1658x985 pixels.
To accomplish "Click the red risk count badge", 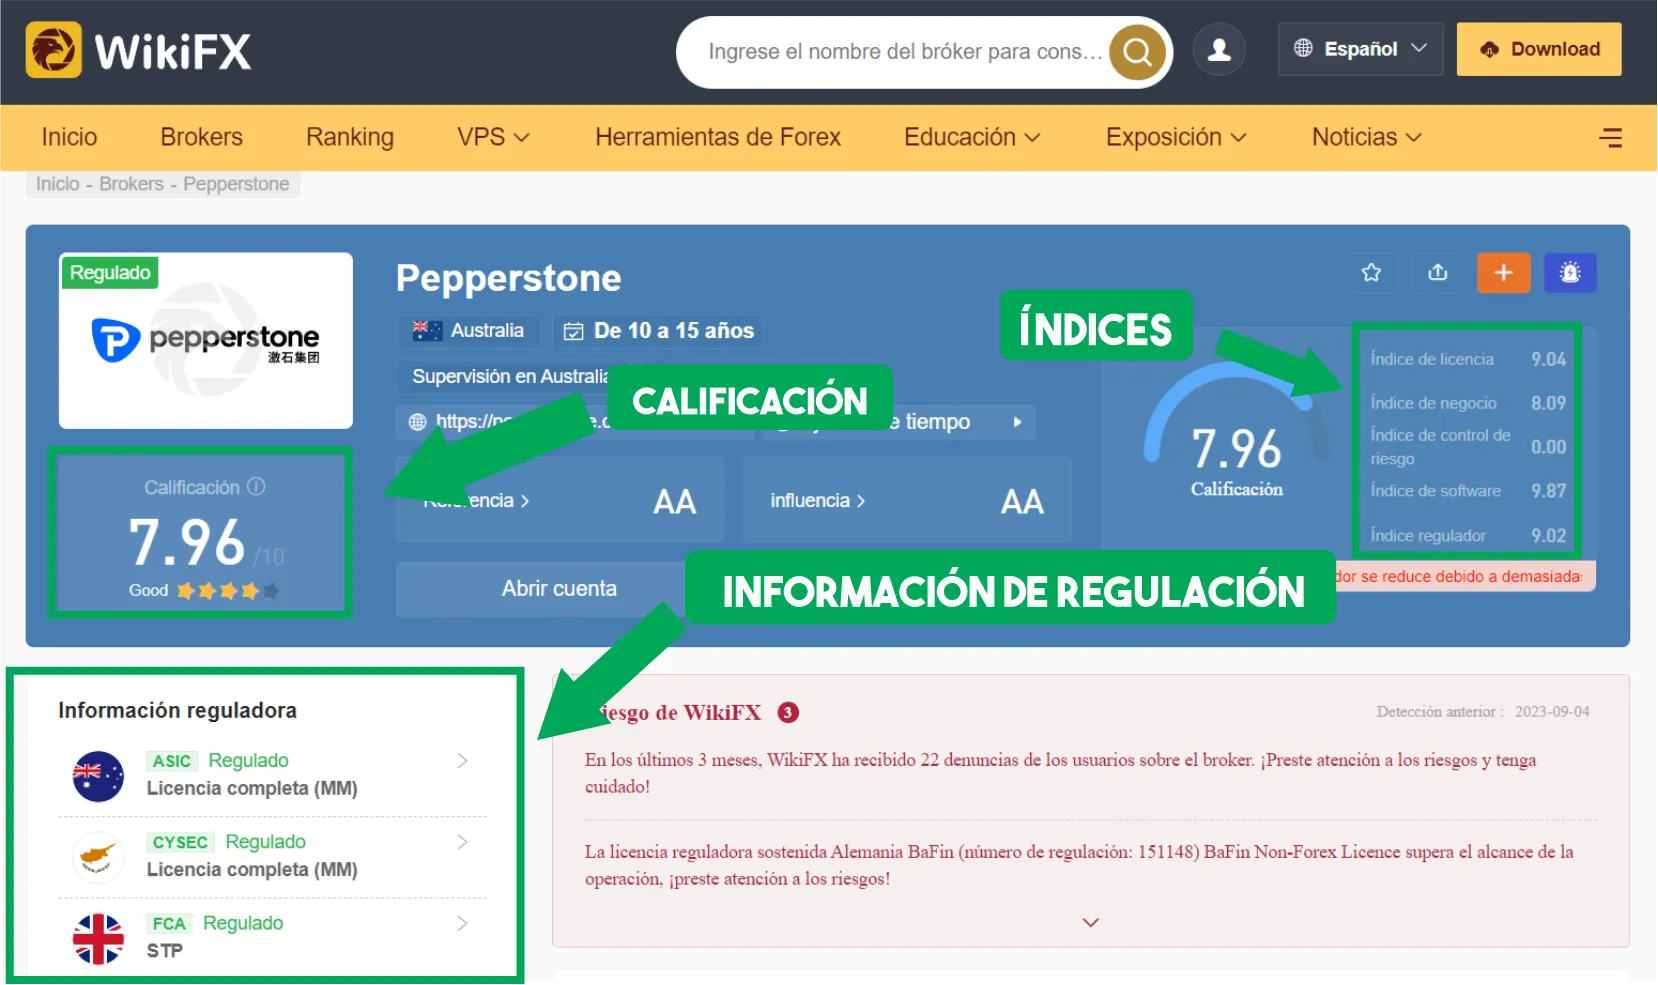I will 788,712.
